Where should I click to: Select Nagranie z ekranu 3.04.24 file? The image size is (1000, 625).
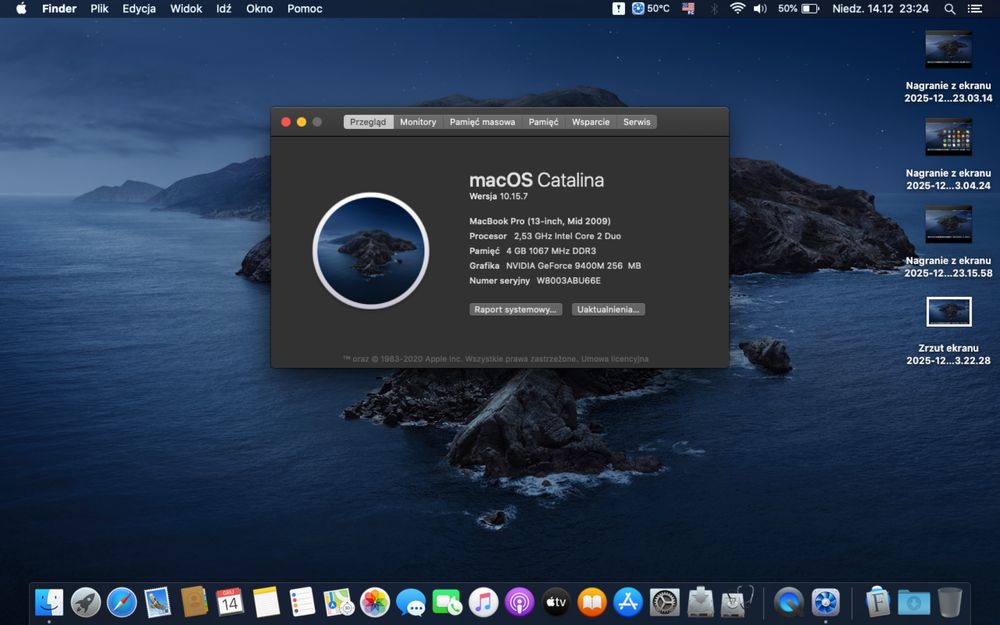(x=948, y=154)
